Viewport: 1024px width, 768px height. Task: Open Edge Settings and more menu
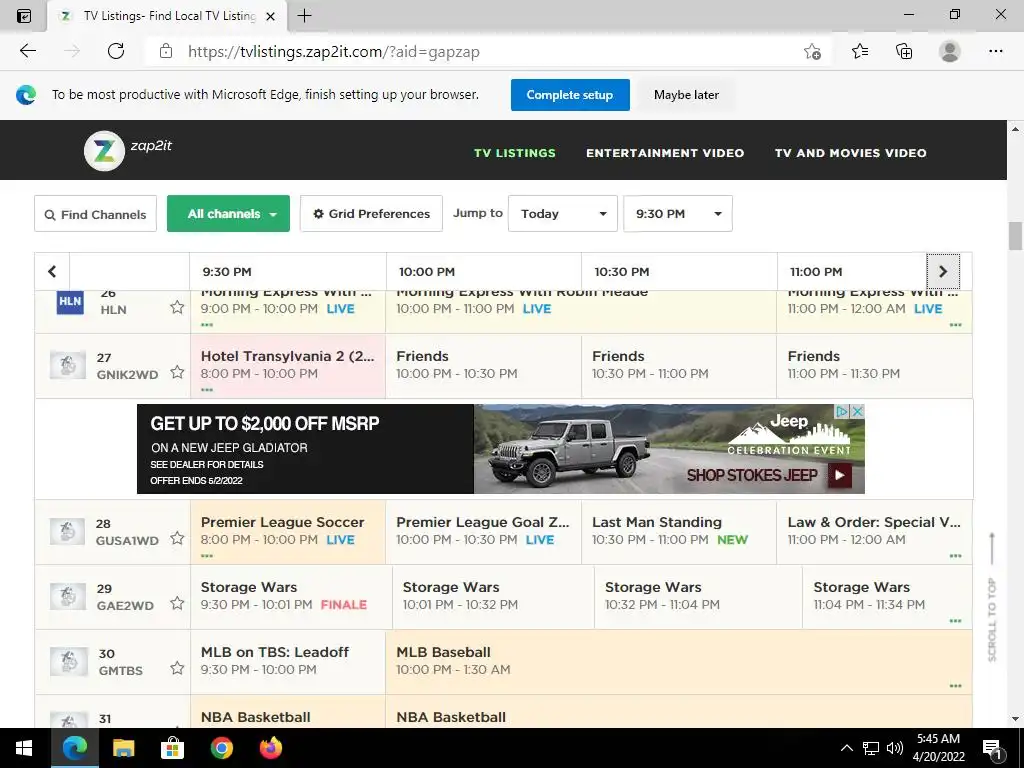(x=996, y=51)
